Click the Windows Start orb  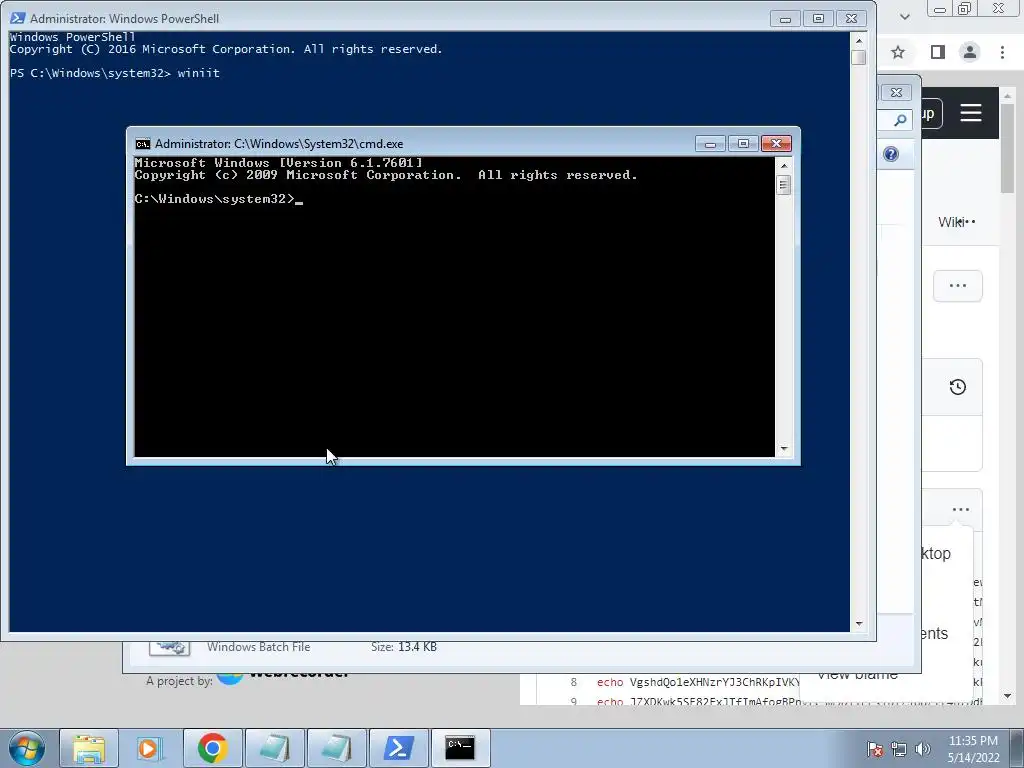[27, 748]
